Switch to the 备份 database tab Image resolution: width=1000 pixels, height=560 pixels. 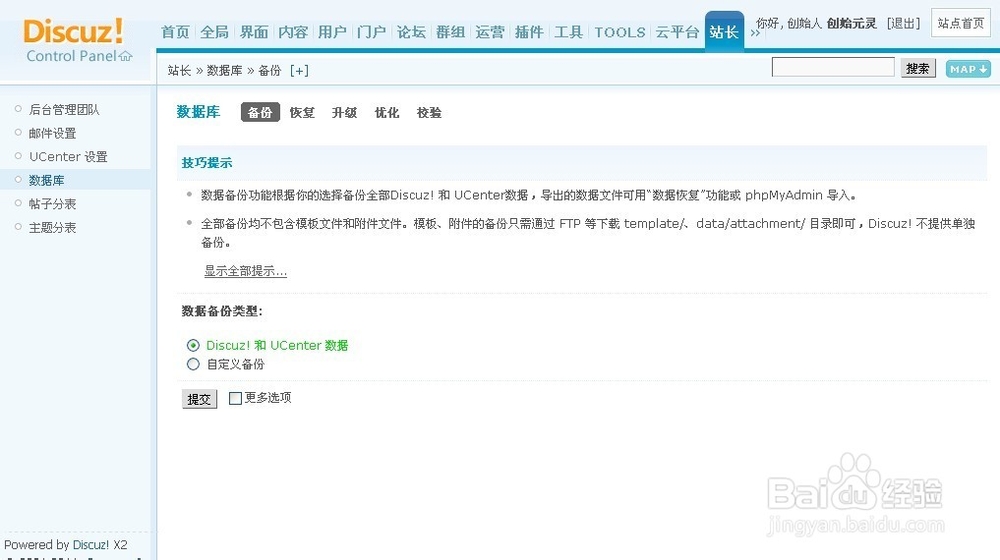click(260, 113)
